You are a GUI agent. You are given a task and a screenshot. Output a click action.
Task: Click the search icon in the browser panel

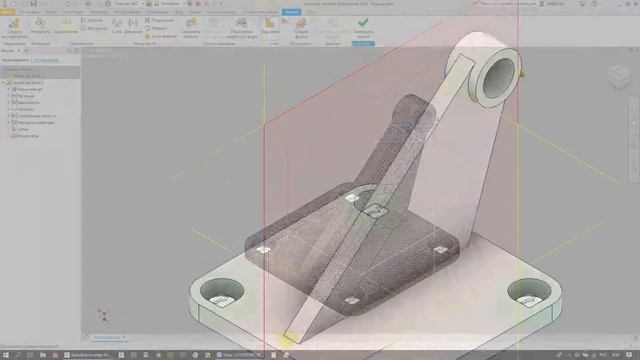click(69, 51)
